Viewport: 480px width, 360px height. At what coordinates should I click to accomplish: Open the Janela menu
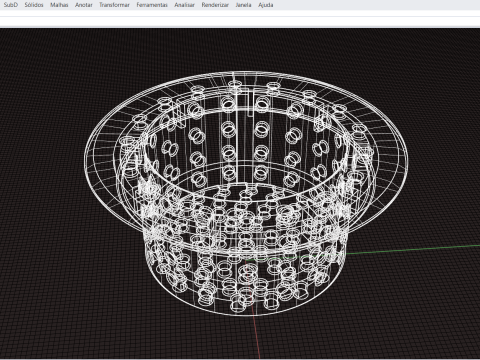243,5
